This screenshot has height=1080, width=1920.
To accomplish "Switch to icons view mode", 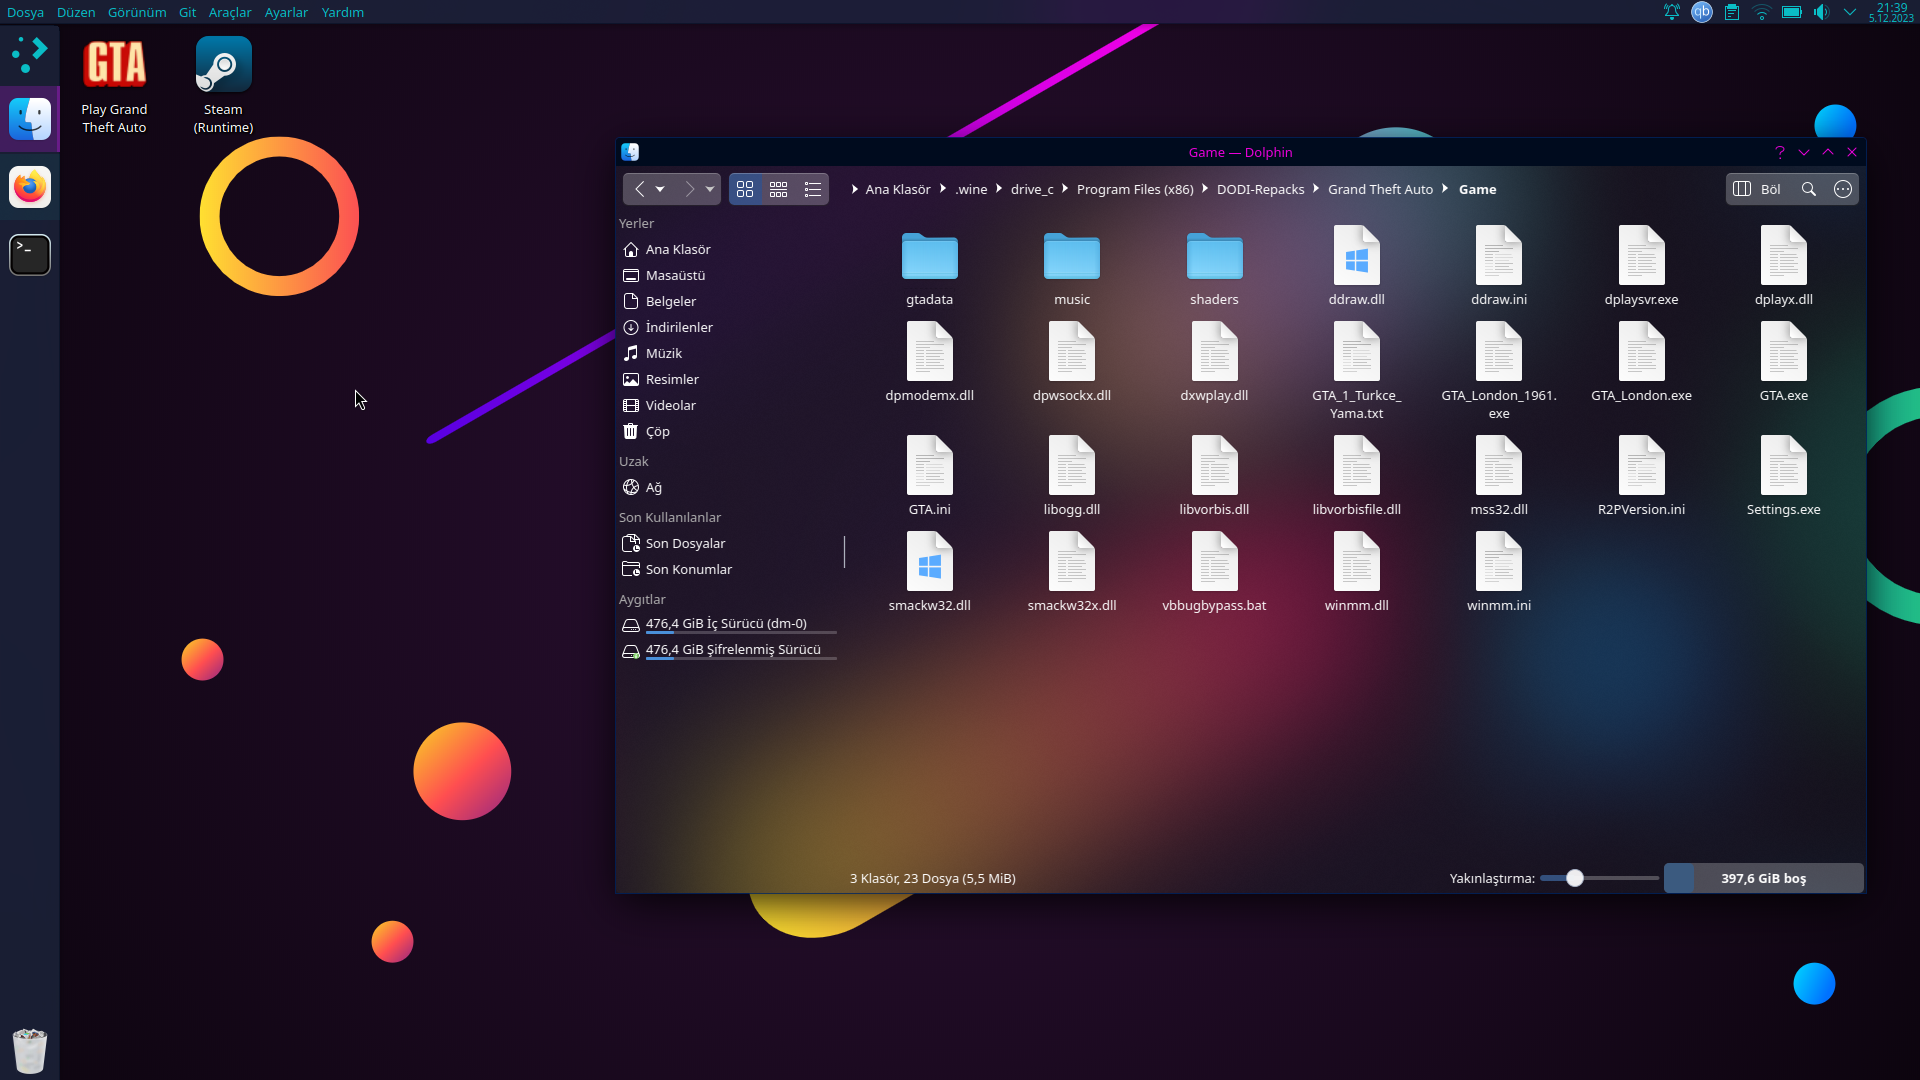I will click(745, 189).
